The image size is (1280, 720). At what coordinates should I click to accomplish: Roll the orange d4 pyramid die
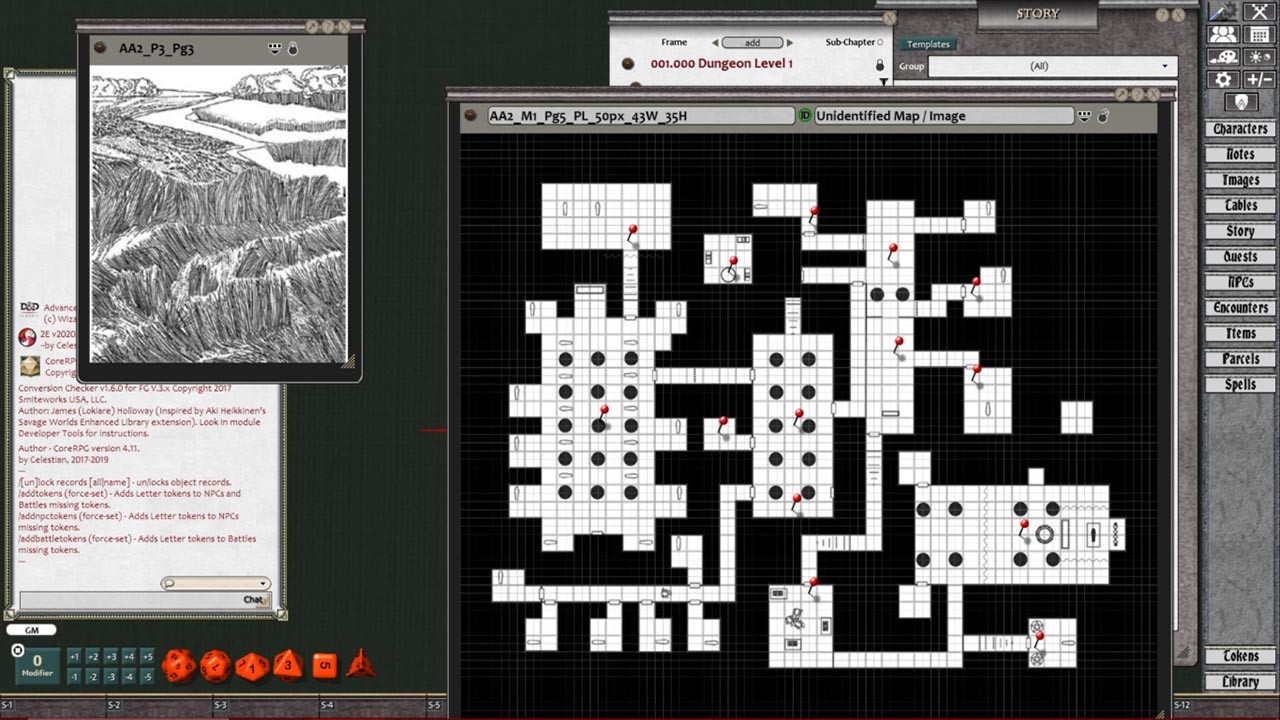360,663
